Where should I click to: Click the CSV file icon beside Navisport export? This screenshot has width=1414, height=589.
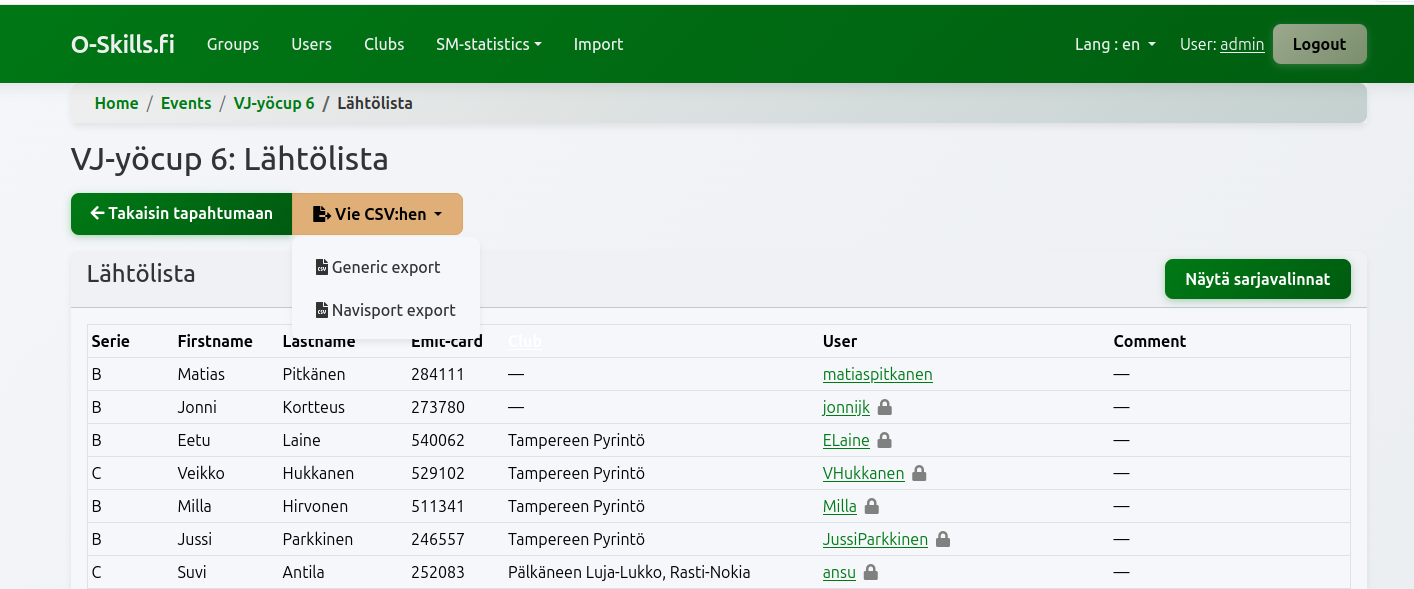pos(322,311)
